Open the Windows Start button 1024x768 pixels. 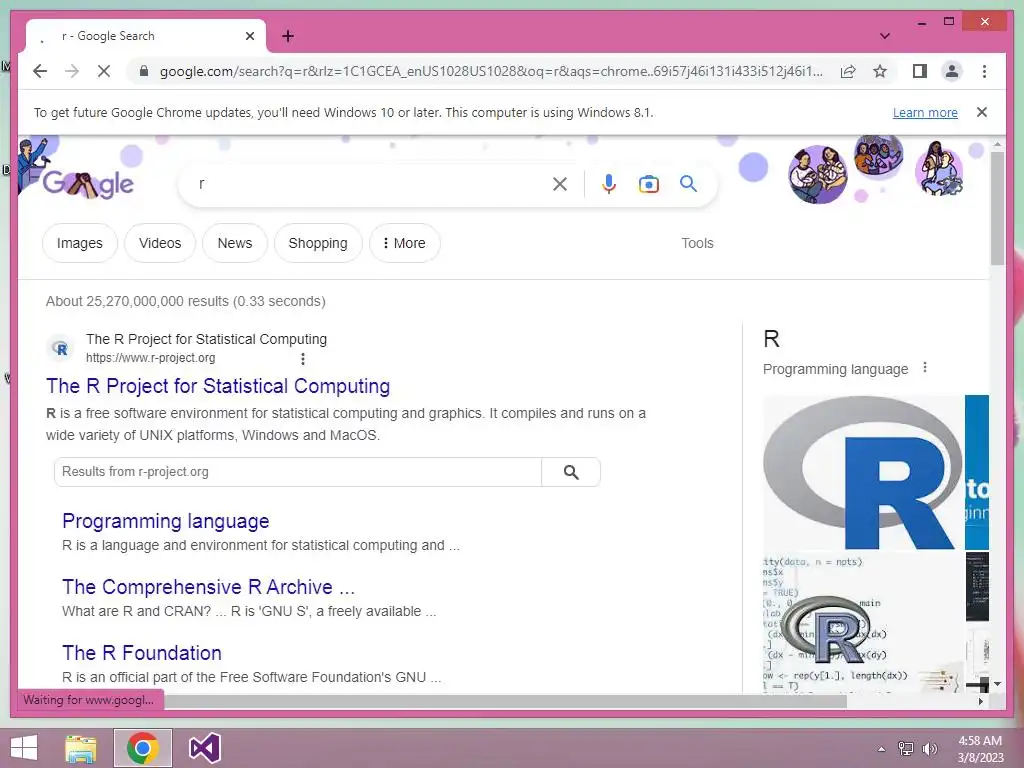pyautogui.click(x=24, y=748)
